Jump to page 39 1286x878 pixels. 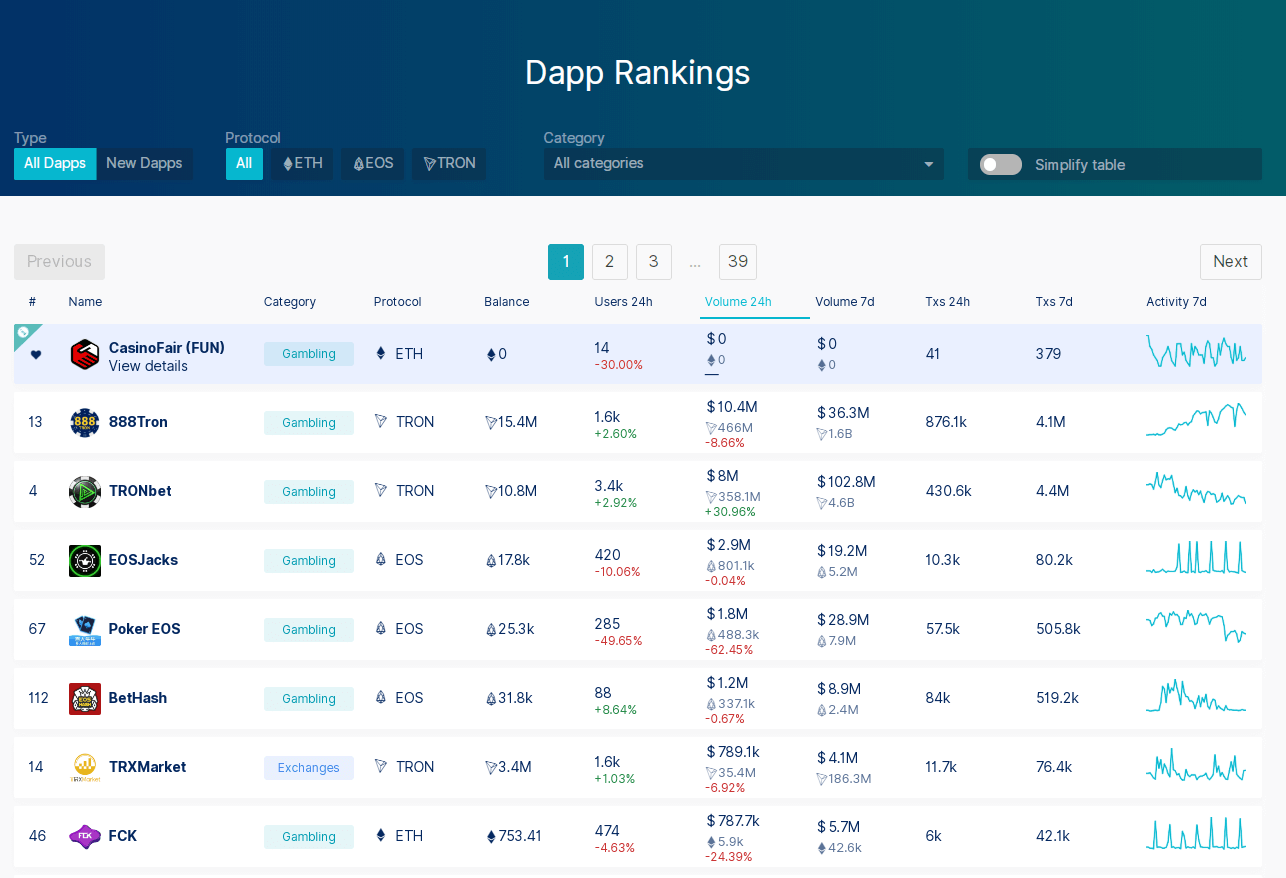pos(738,262)
